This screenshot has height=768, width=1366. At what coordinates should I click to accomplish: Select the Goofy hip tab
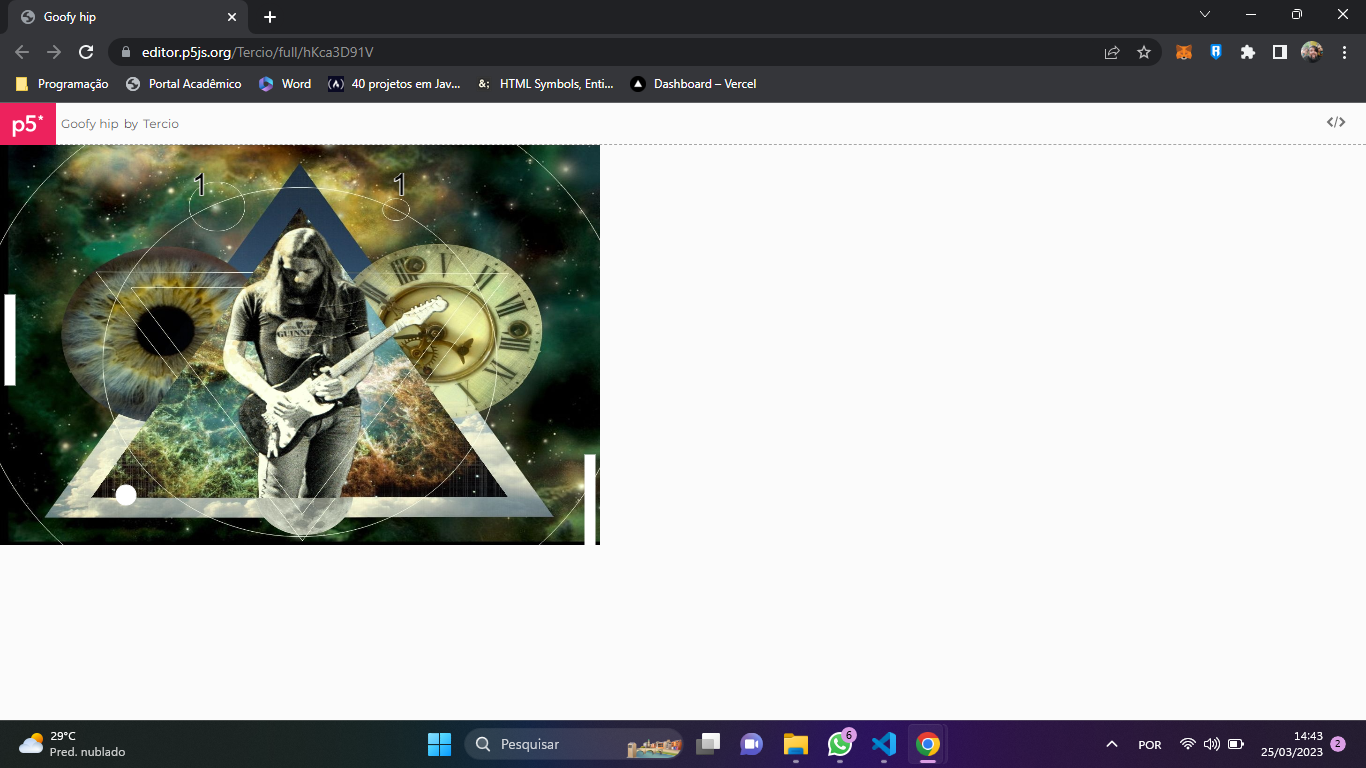tap(128, 17)
